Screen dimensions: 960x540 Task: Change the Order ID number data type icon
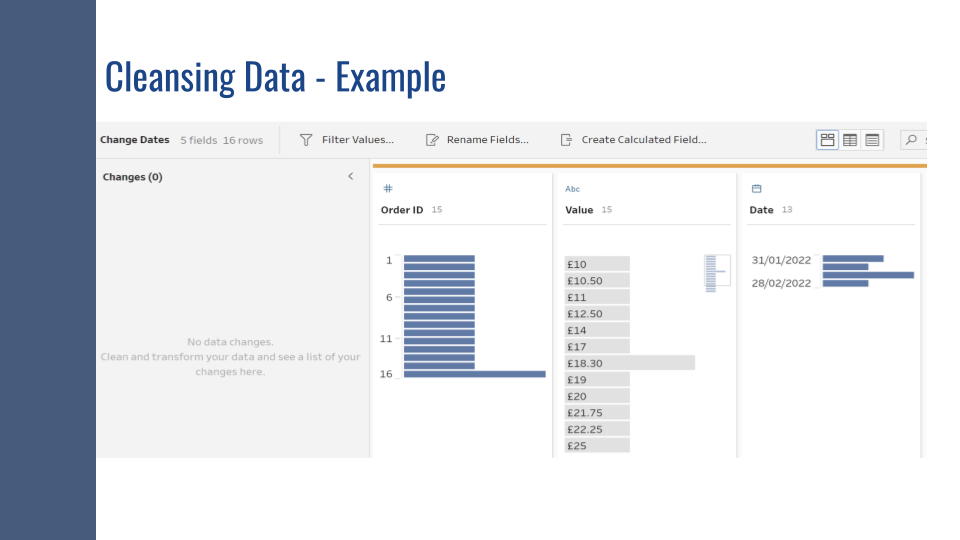click(x=388, y=188)
